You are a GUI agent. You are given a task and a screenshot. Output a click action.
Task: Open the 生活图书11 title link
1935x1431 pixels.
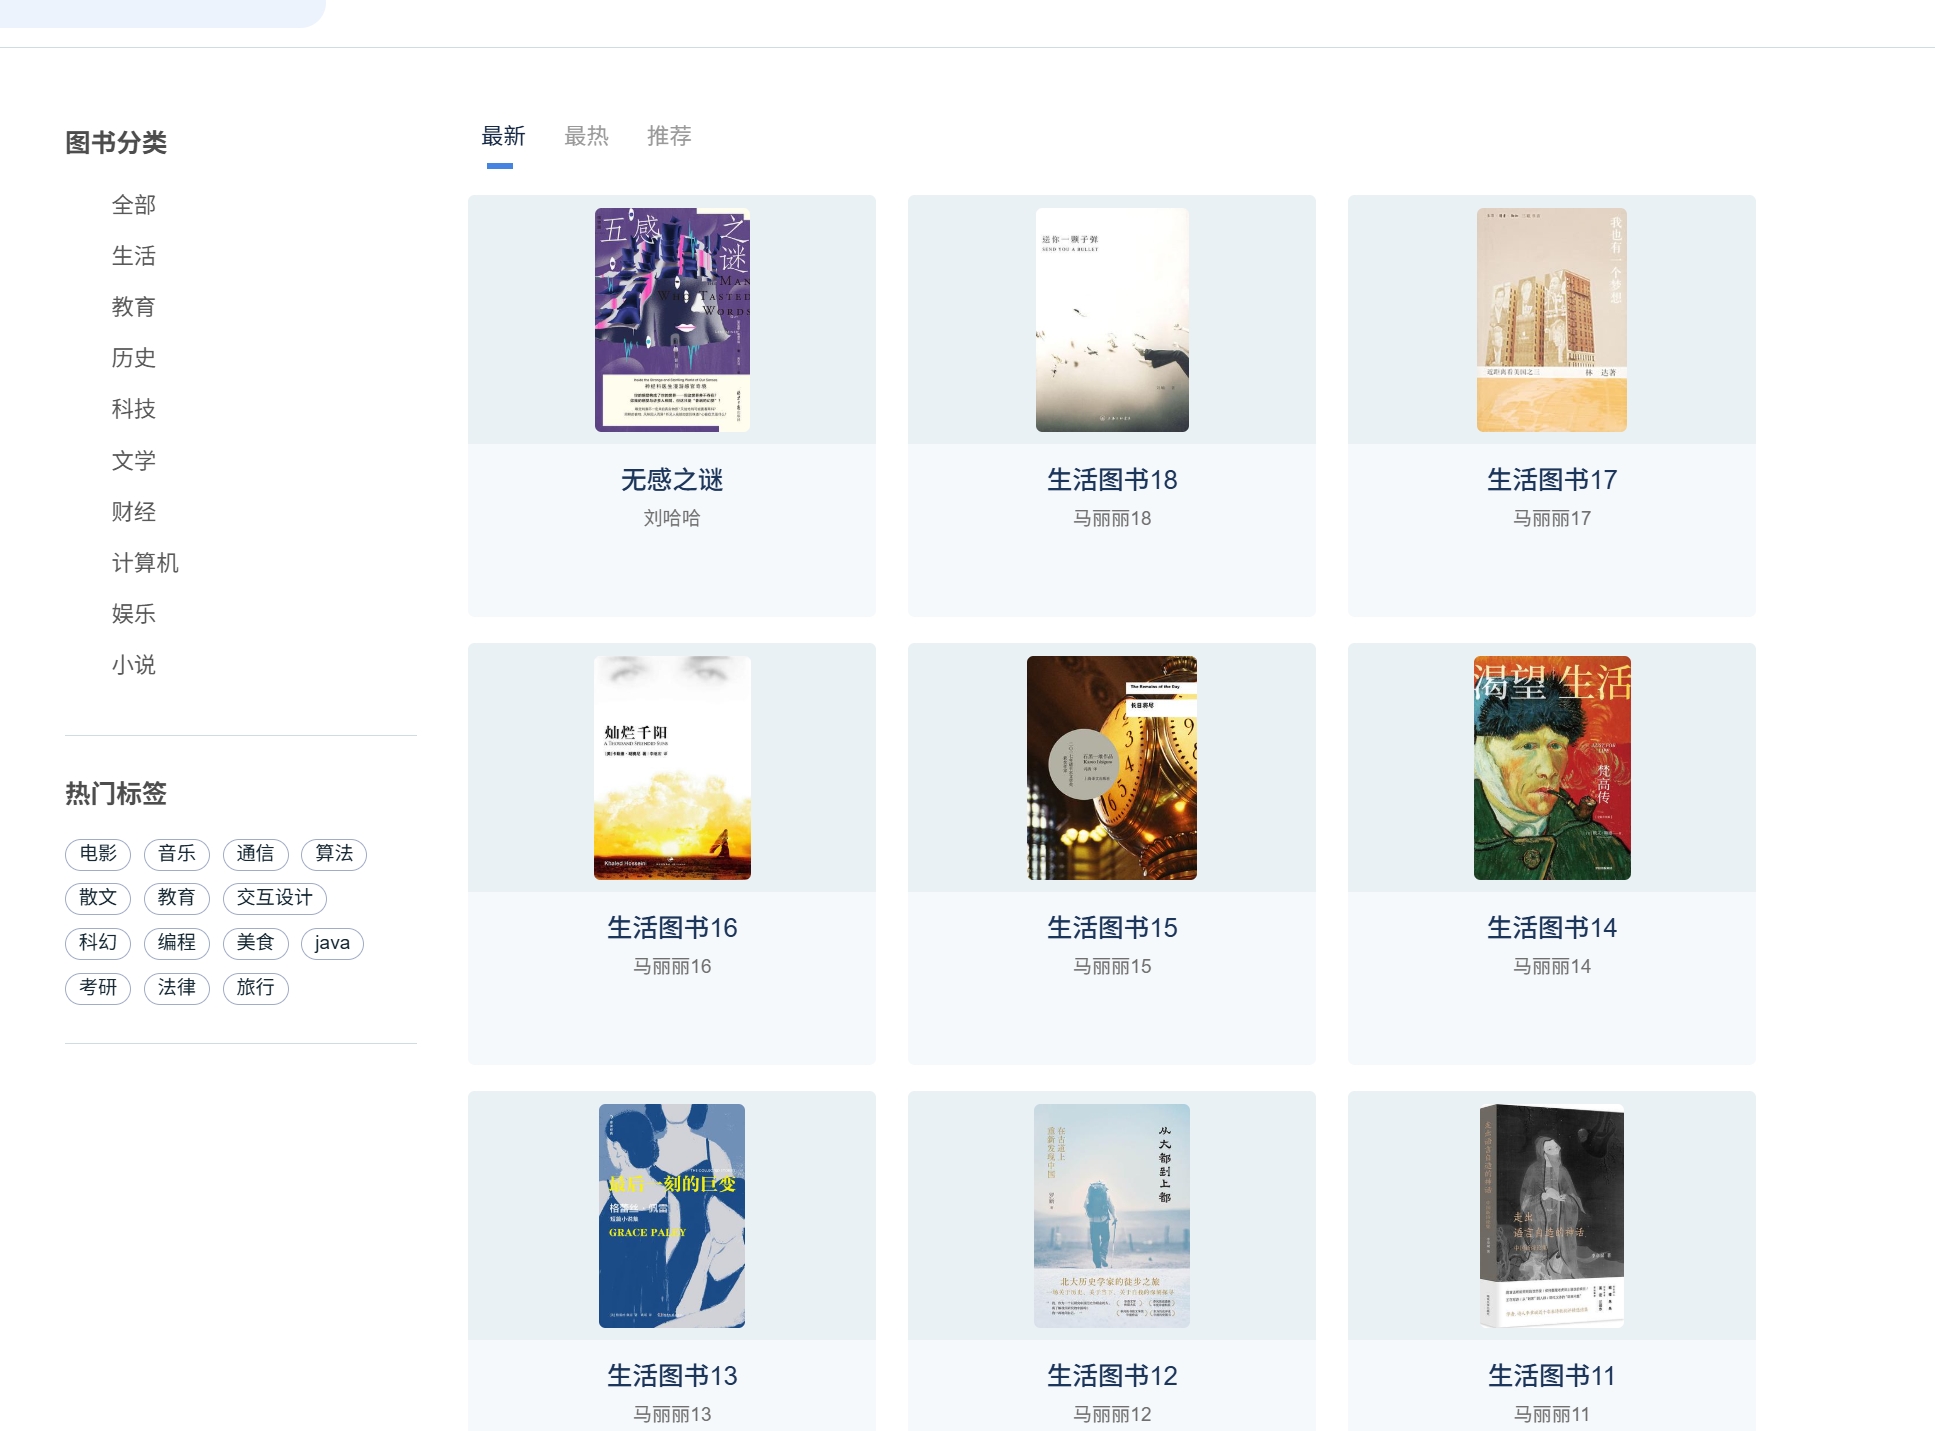point(1551,1376)
